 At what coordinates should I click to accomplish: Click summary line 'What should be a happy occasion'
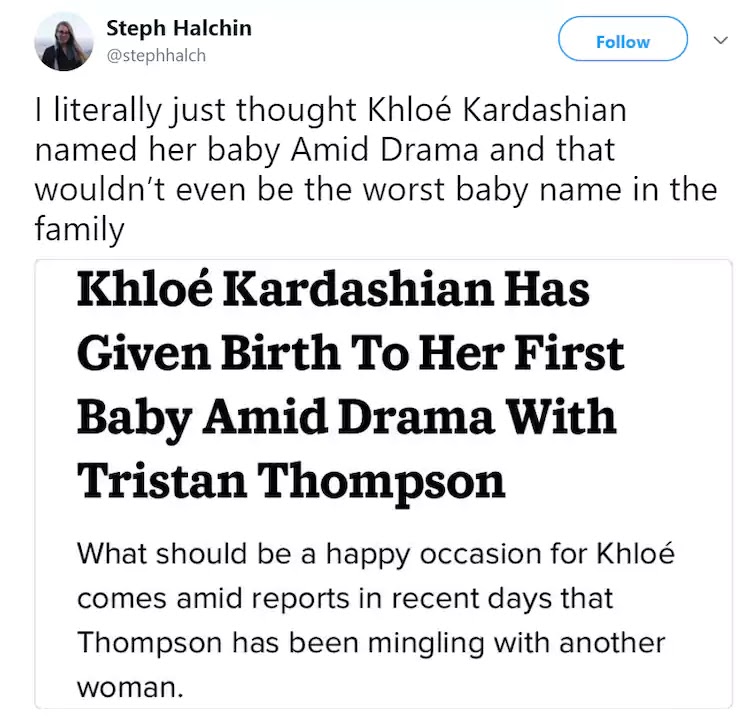point(375,553)
